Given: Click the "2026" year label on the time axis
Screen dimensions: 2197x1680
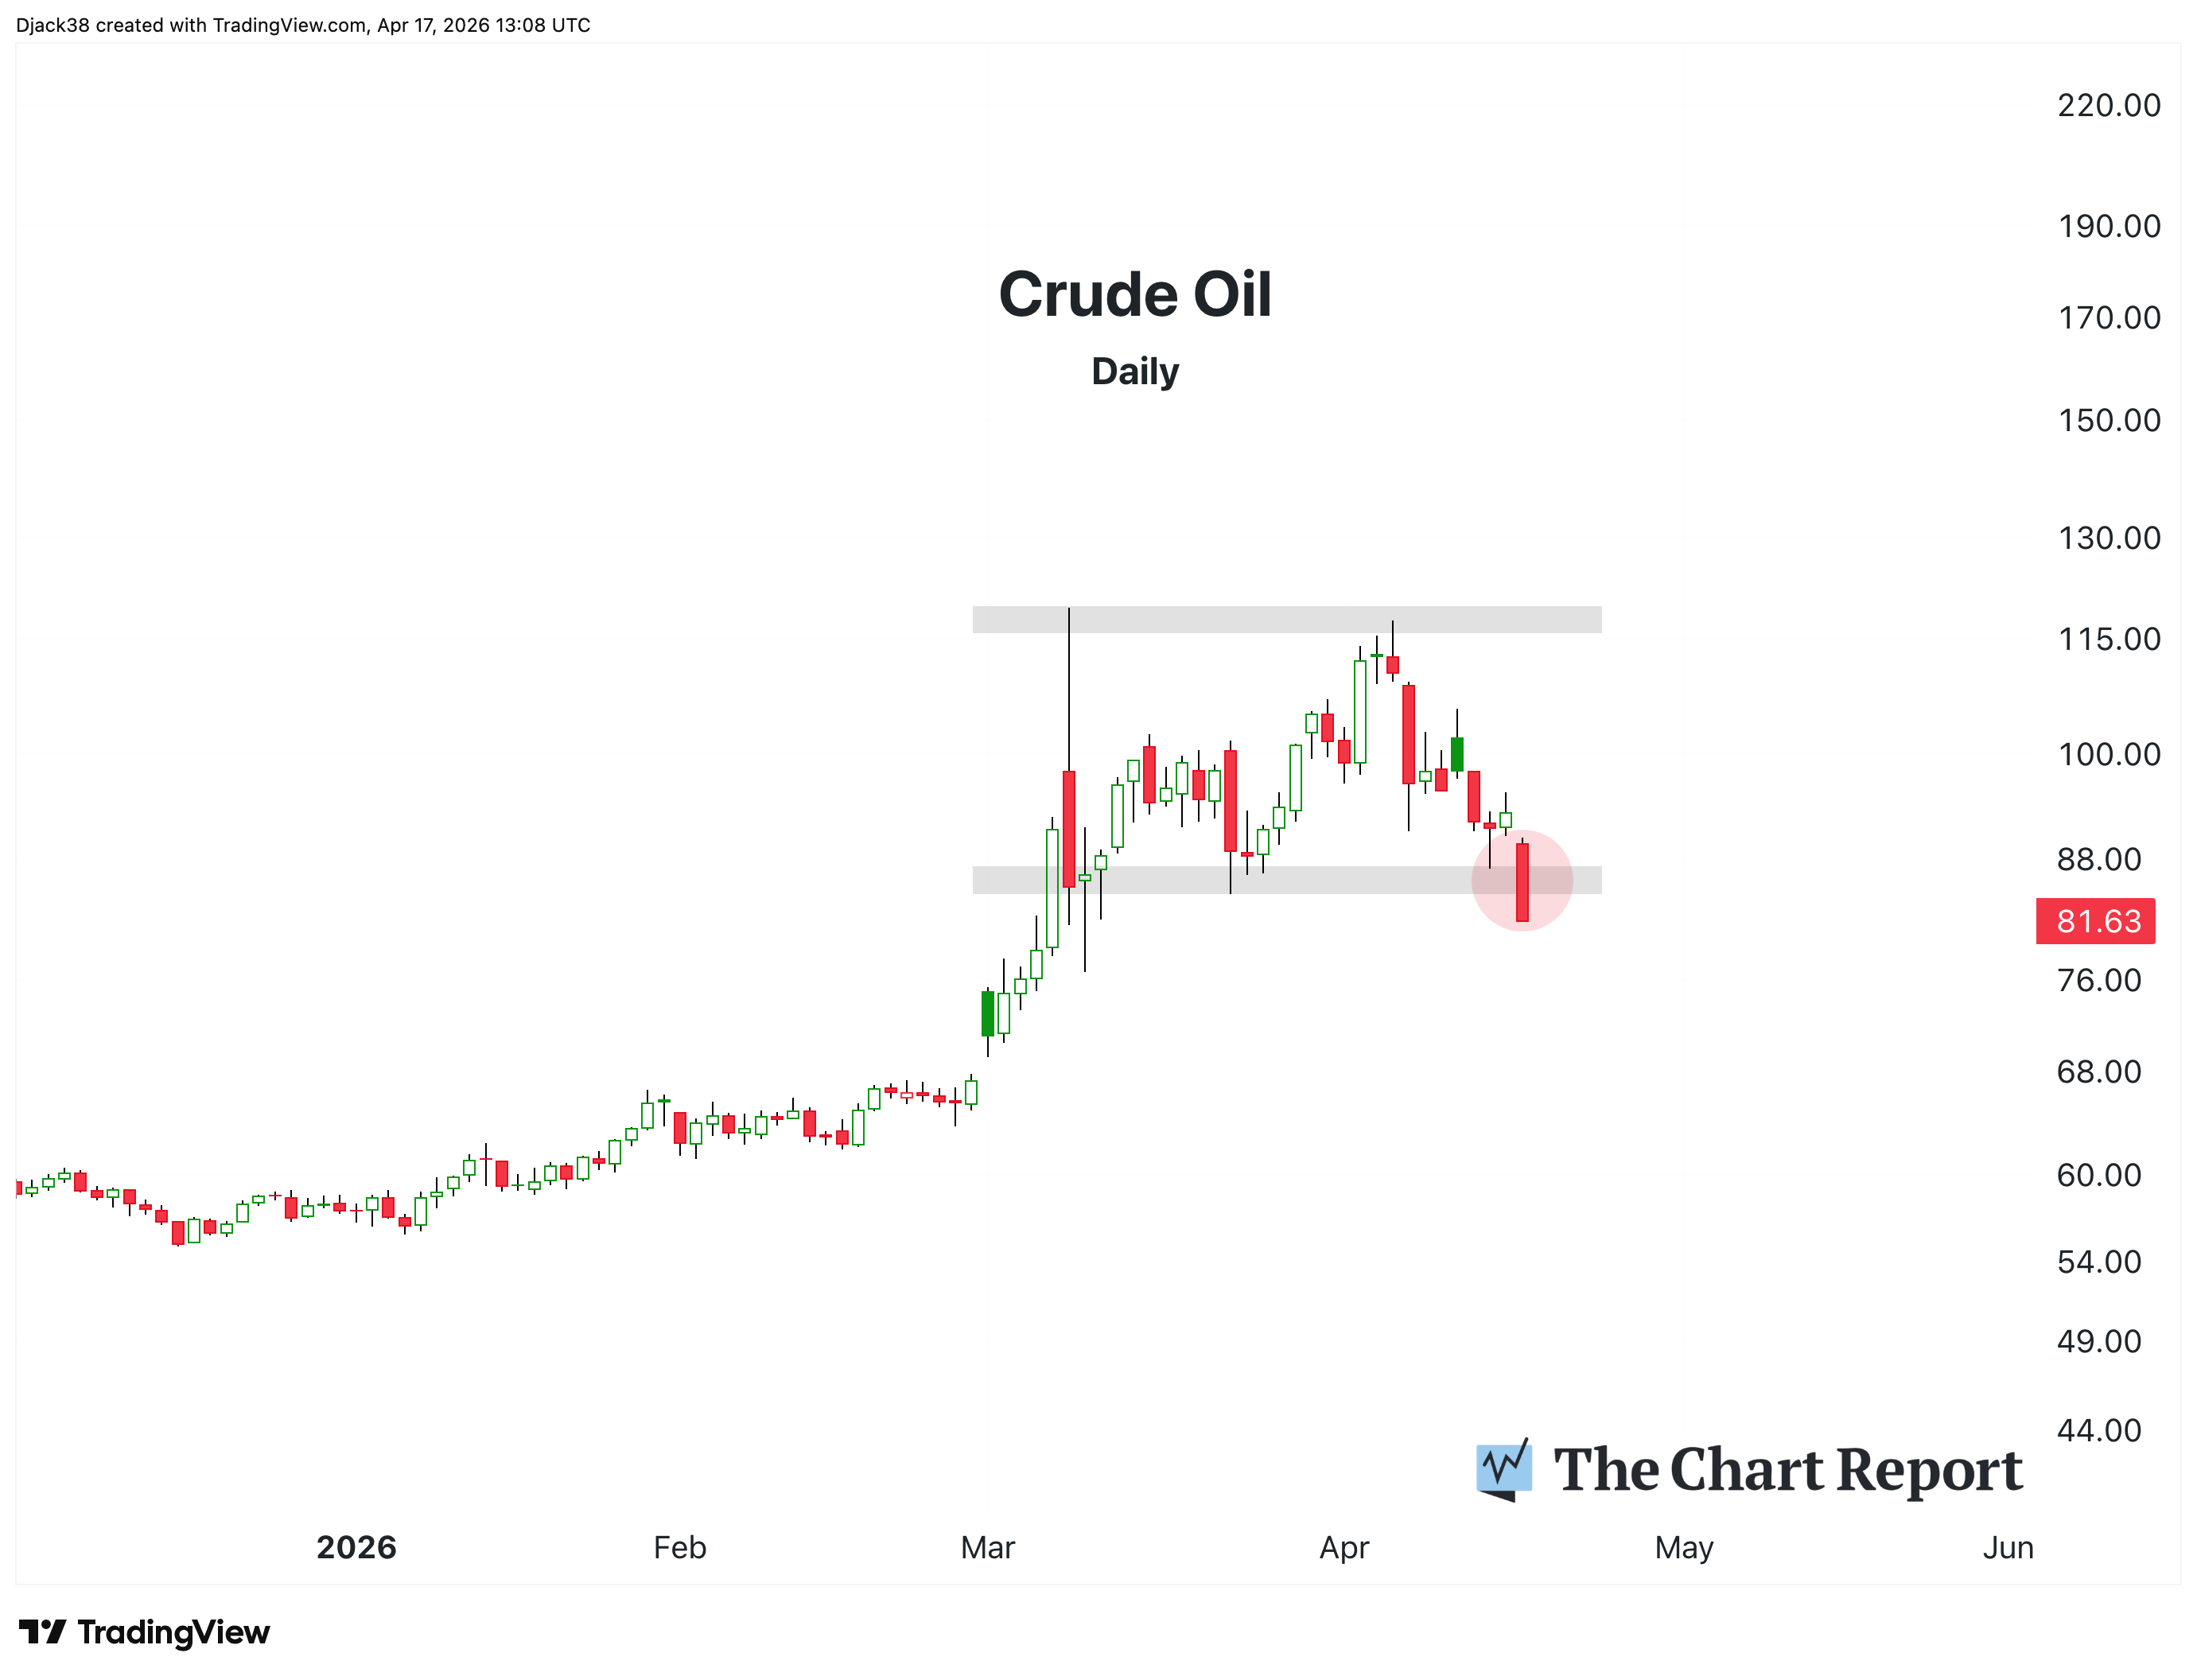Looking at the screenshot, I should pyautogui.click(x=357, y=1548).
